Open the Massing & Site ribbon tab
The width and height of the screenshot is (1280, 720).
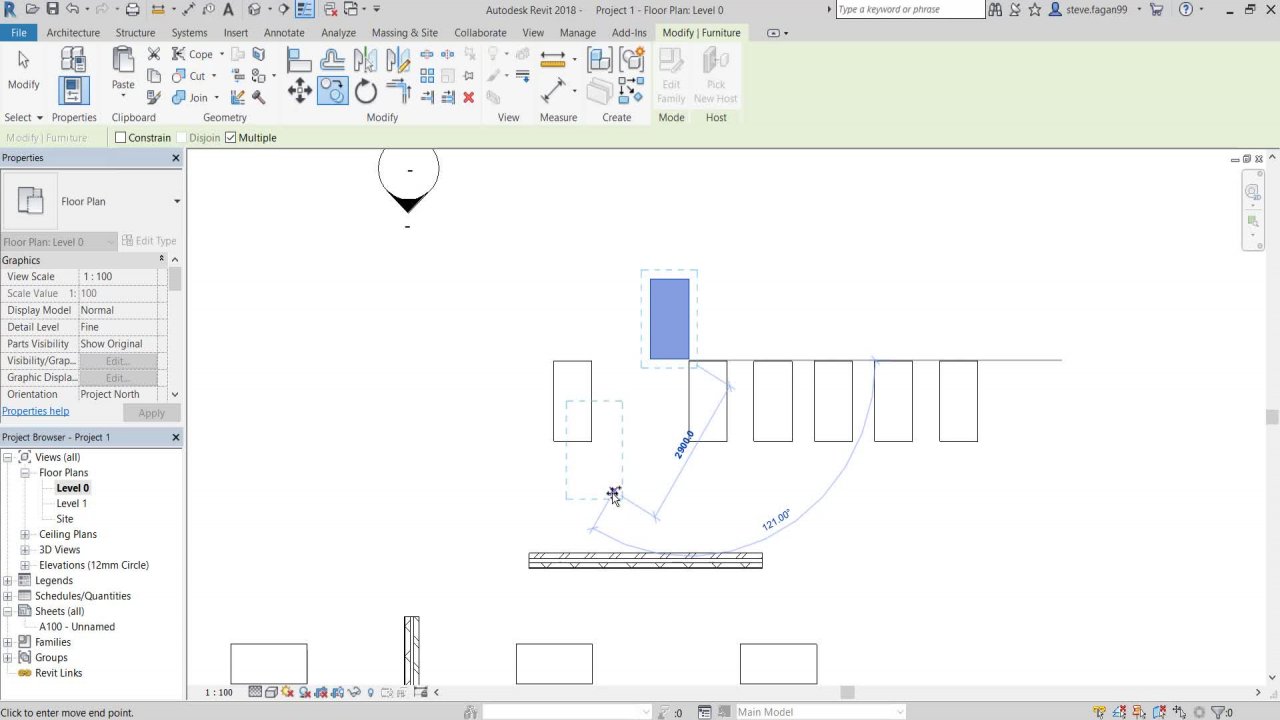(x=404, y=32)
